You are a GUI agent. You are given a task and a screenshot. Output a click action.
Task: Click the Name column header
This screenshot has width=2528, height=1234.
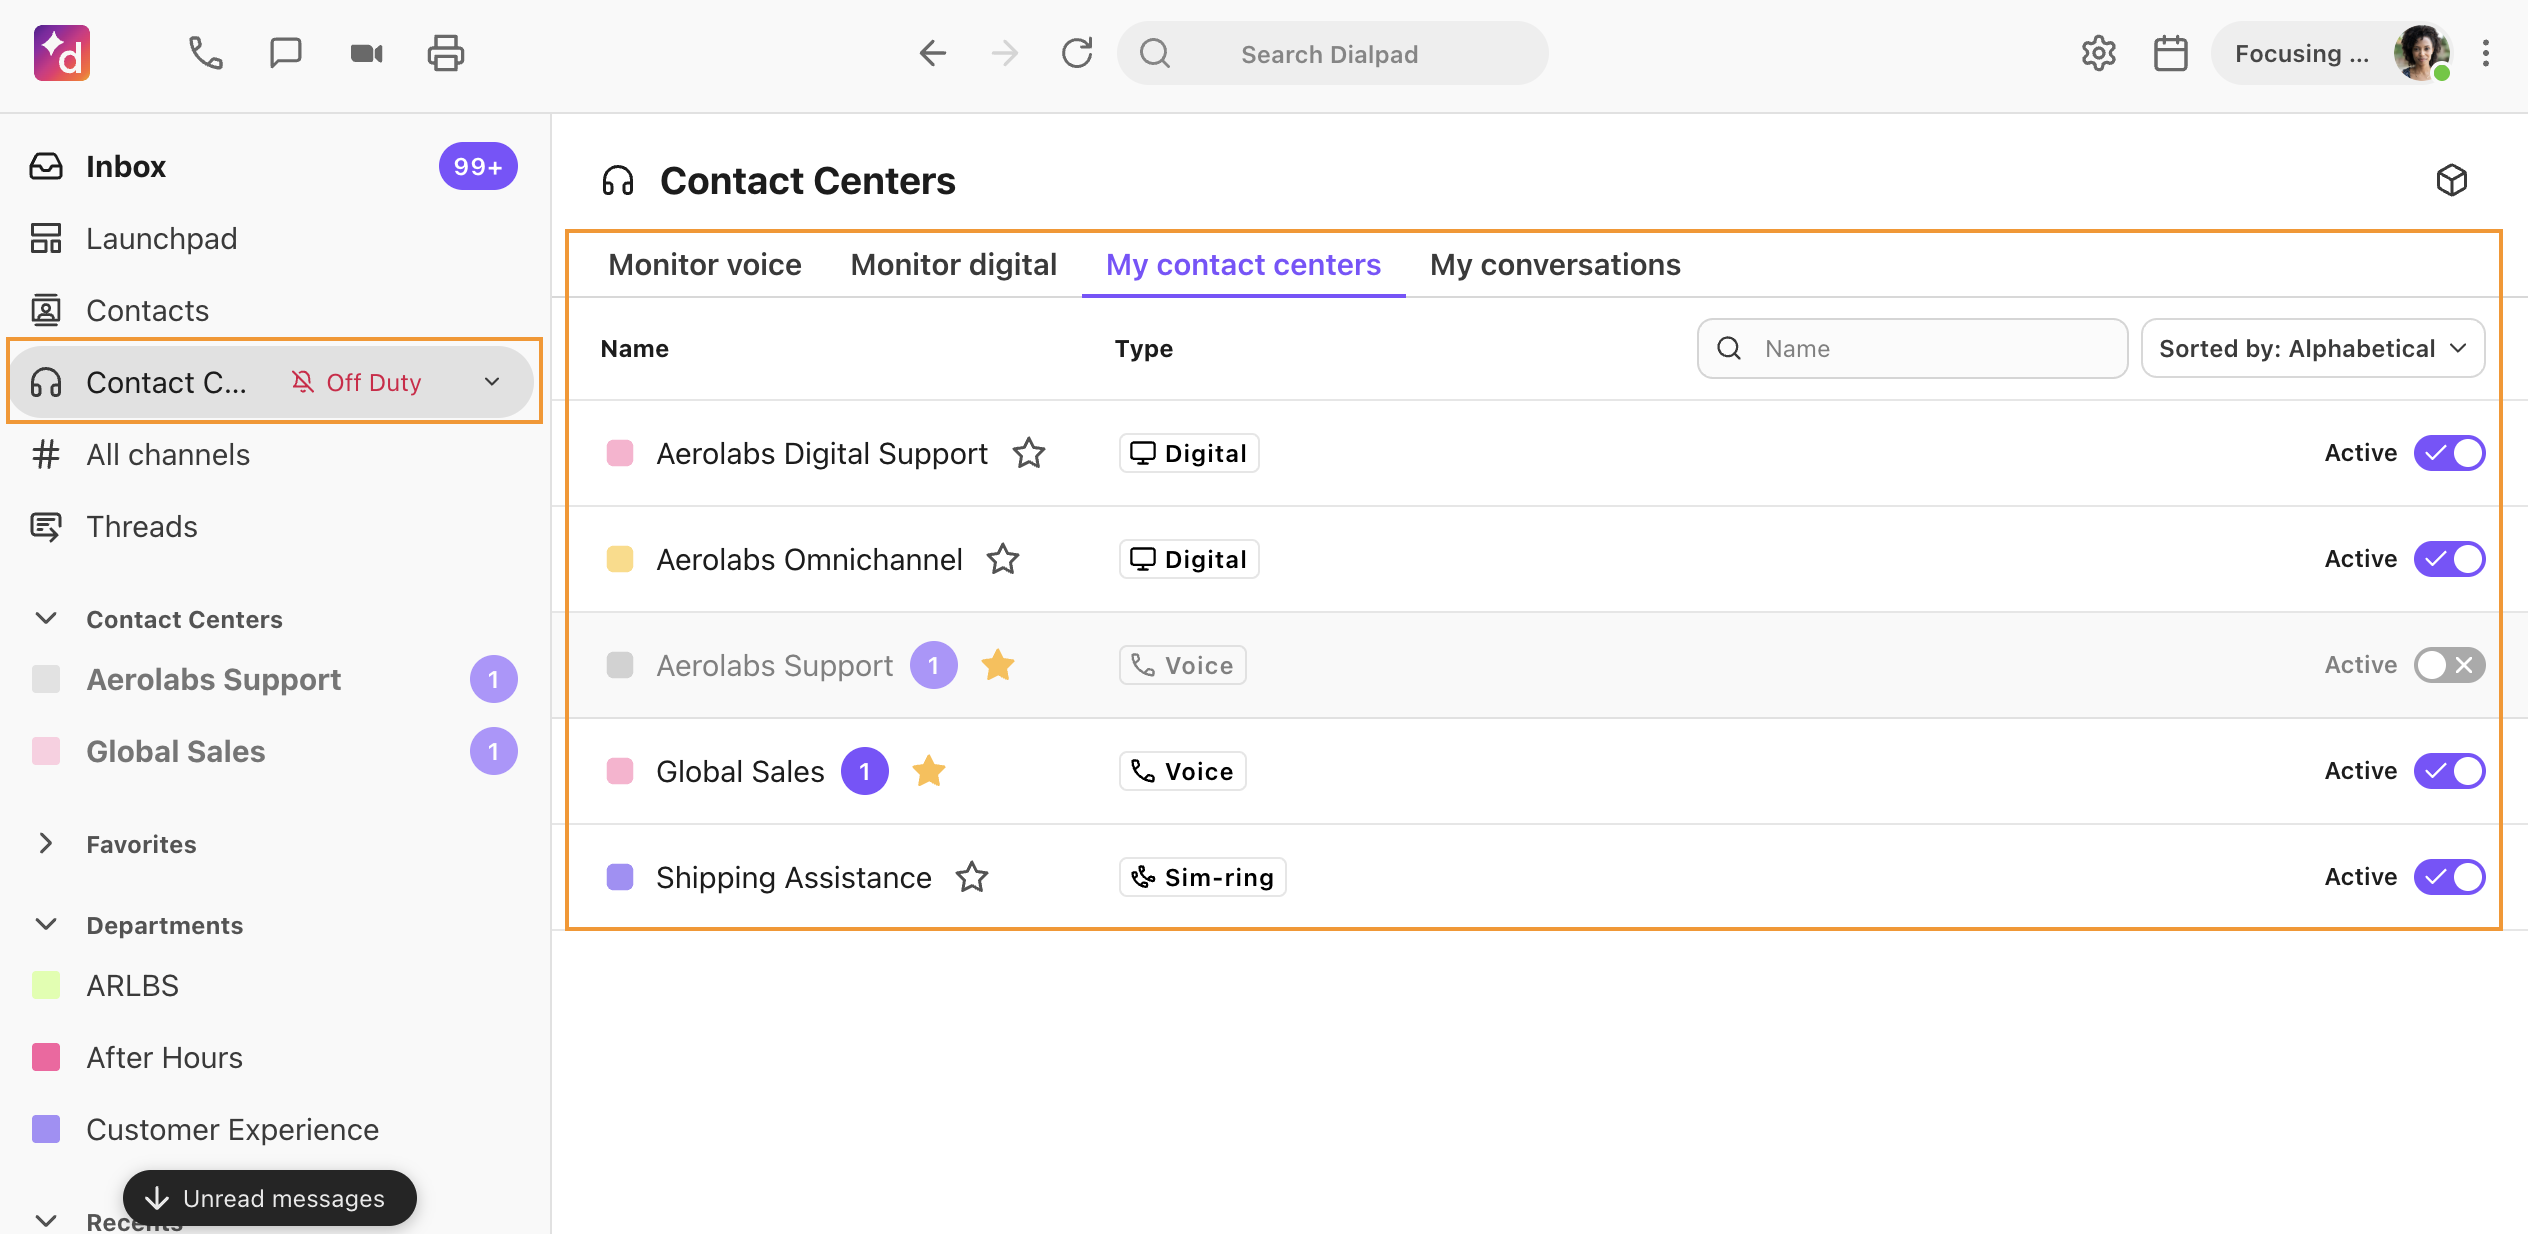[635, 348]
